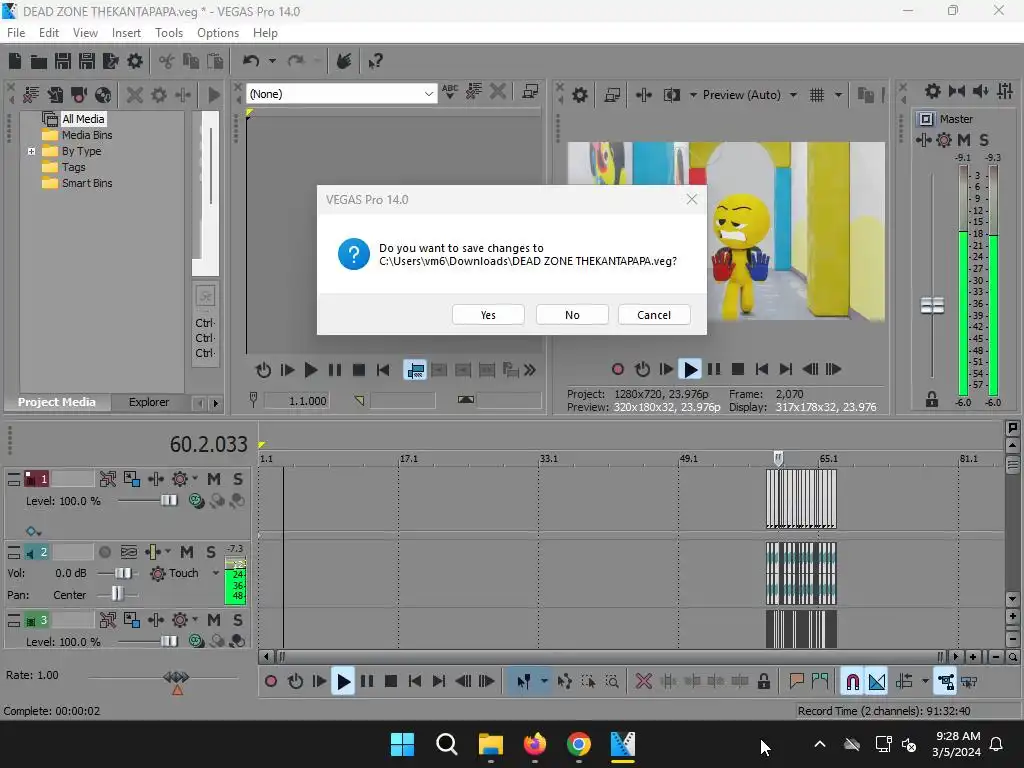The image size is (1024, 768).
Task: Open the Insert menu
Action: point(126,33)
